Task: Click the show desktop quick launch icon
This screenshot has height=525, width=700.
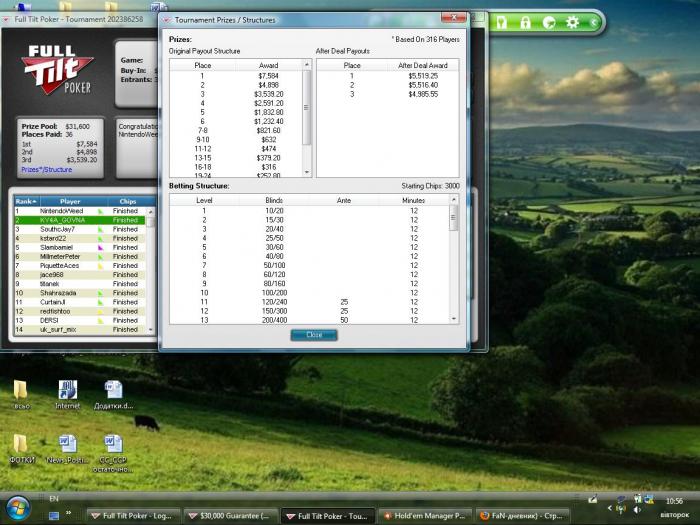Action: pyautogui.click(x=54, y=516)
